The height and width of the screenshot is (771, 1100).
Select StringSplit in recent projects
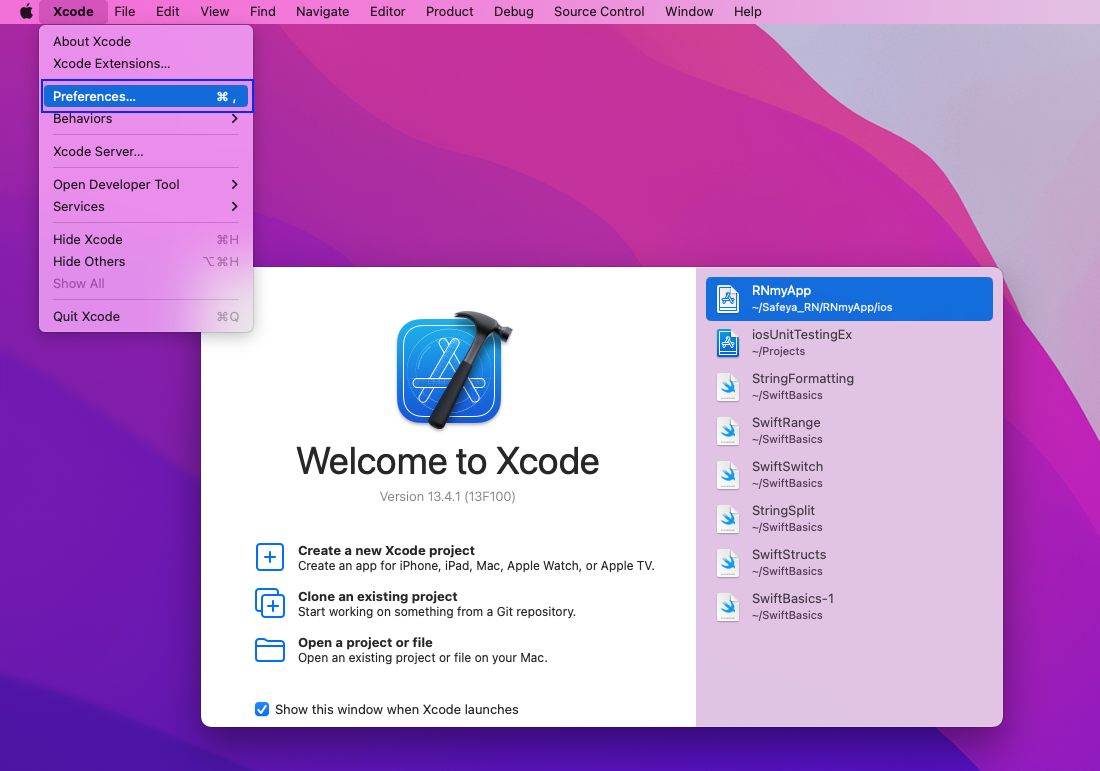[x=849, y=518]
